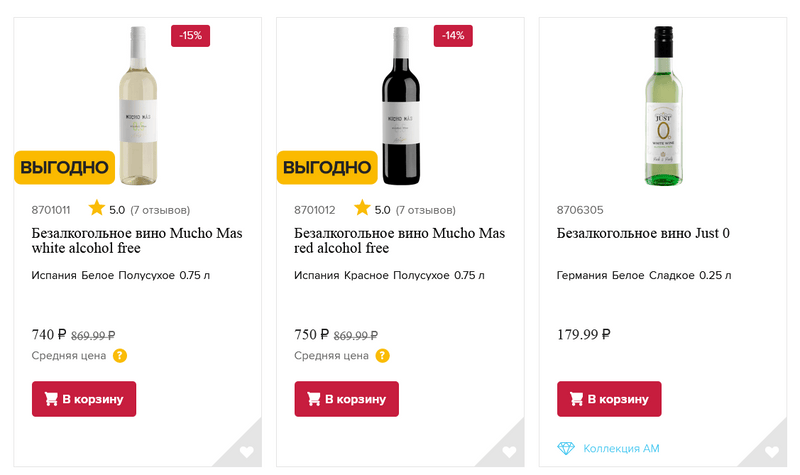
Task: Open the Безалкогольное вино Just 0 title link
Action: point(643,233)
